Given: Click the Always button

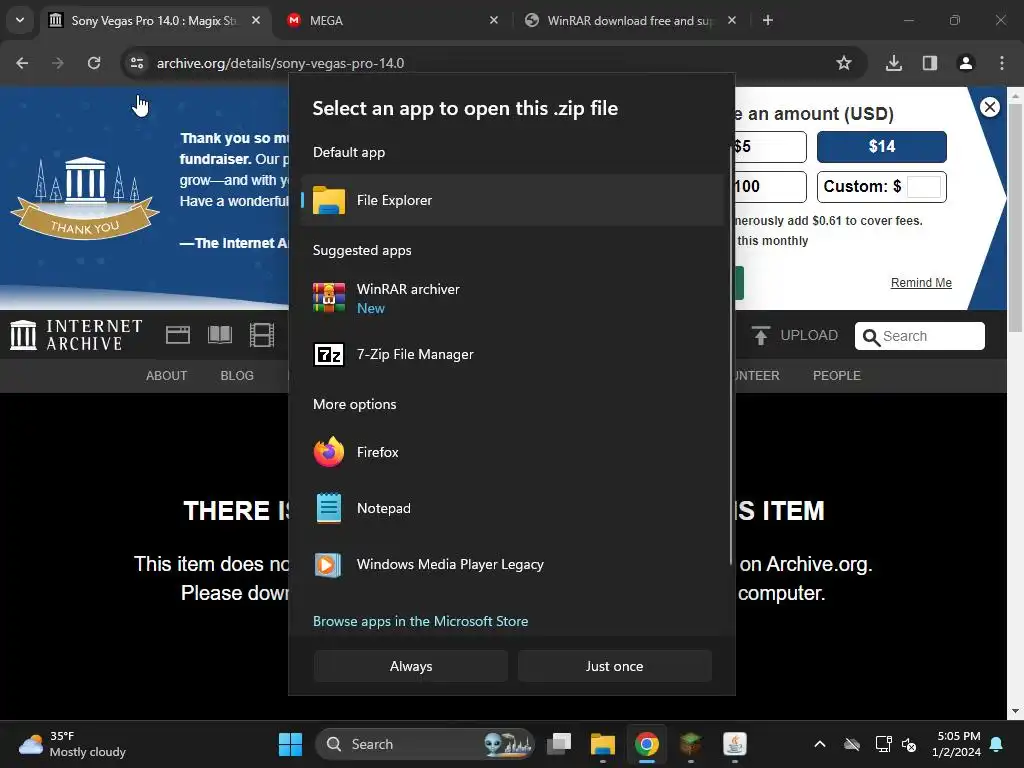Looking at the screenshot, I should point(411,666).
